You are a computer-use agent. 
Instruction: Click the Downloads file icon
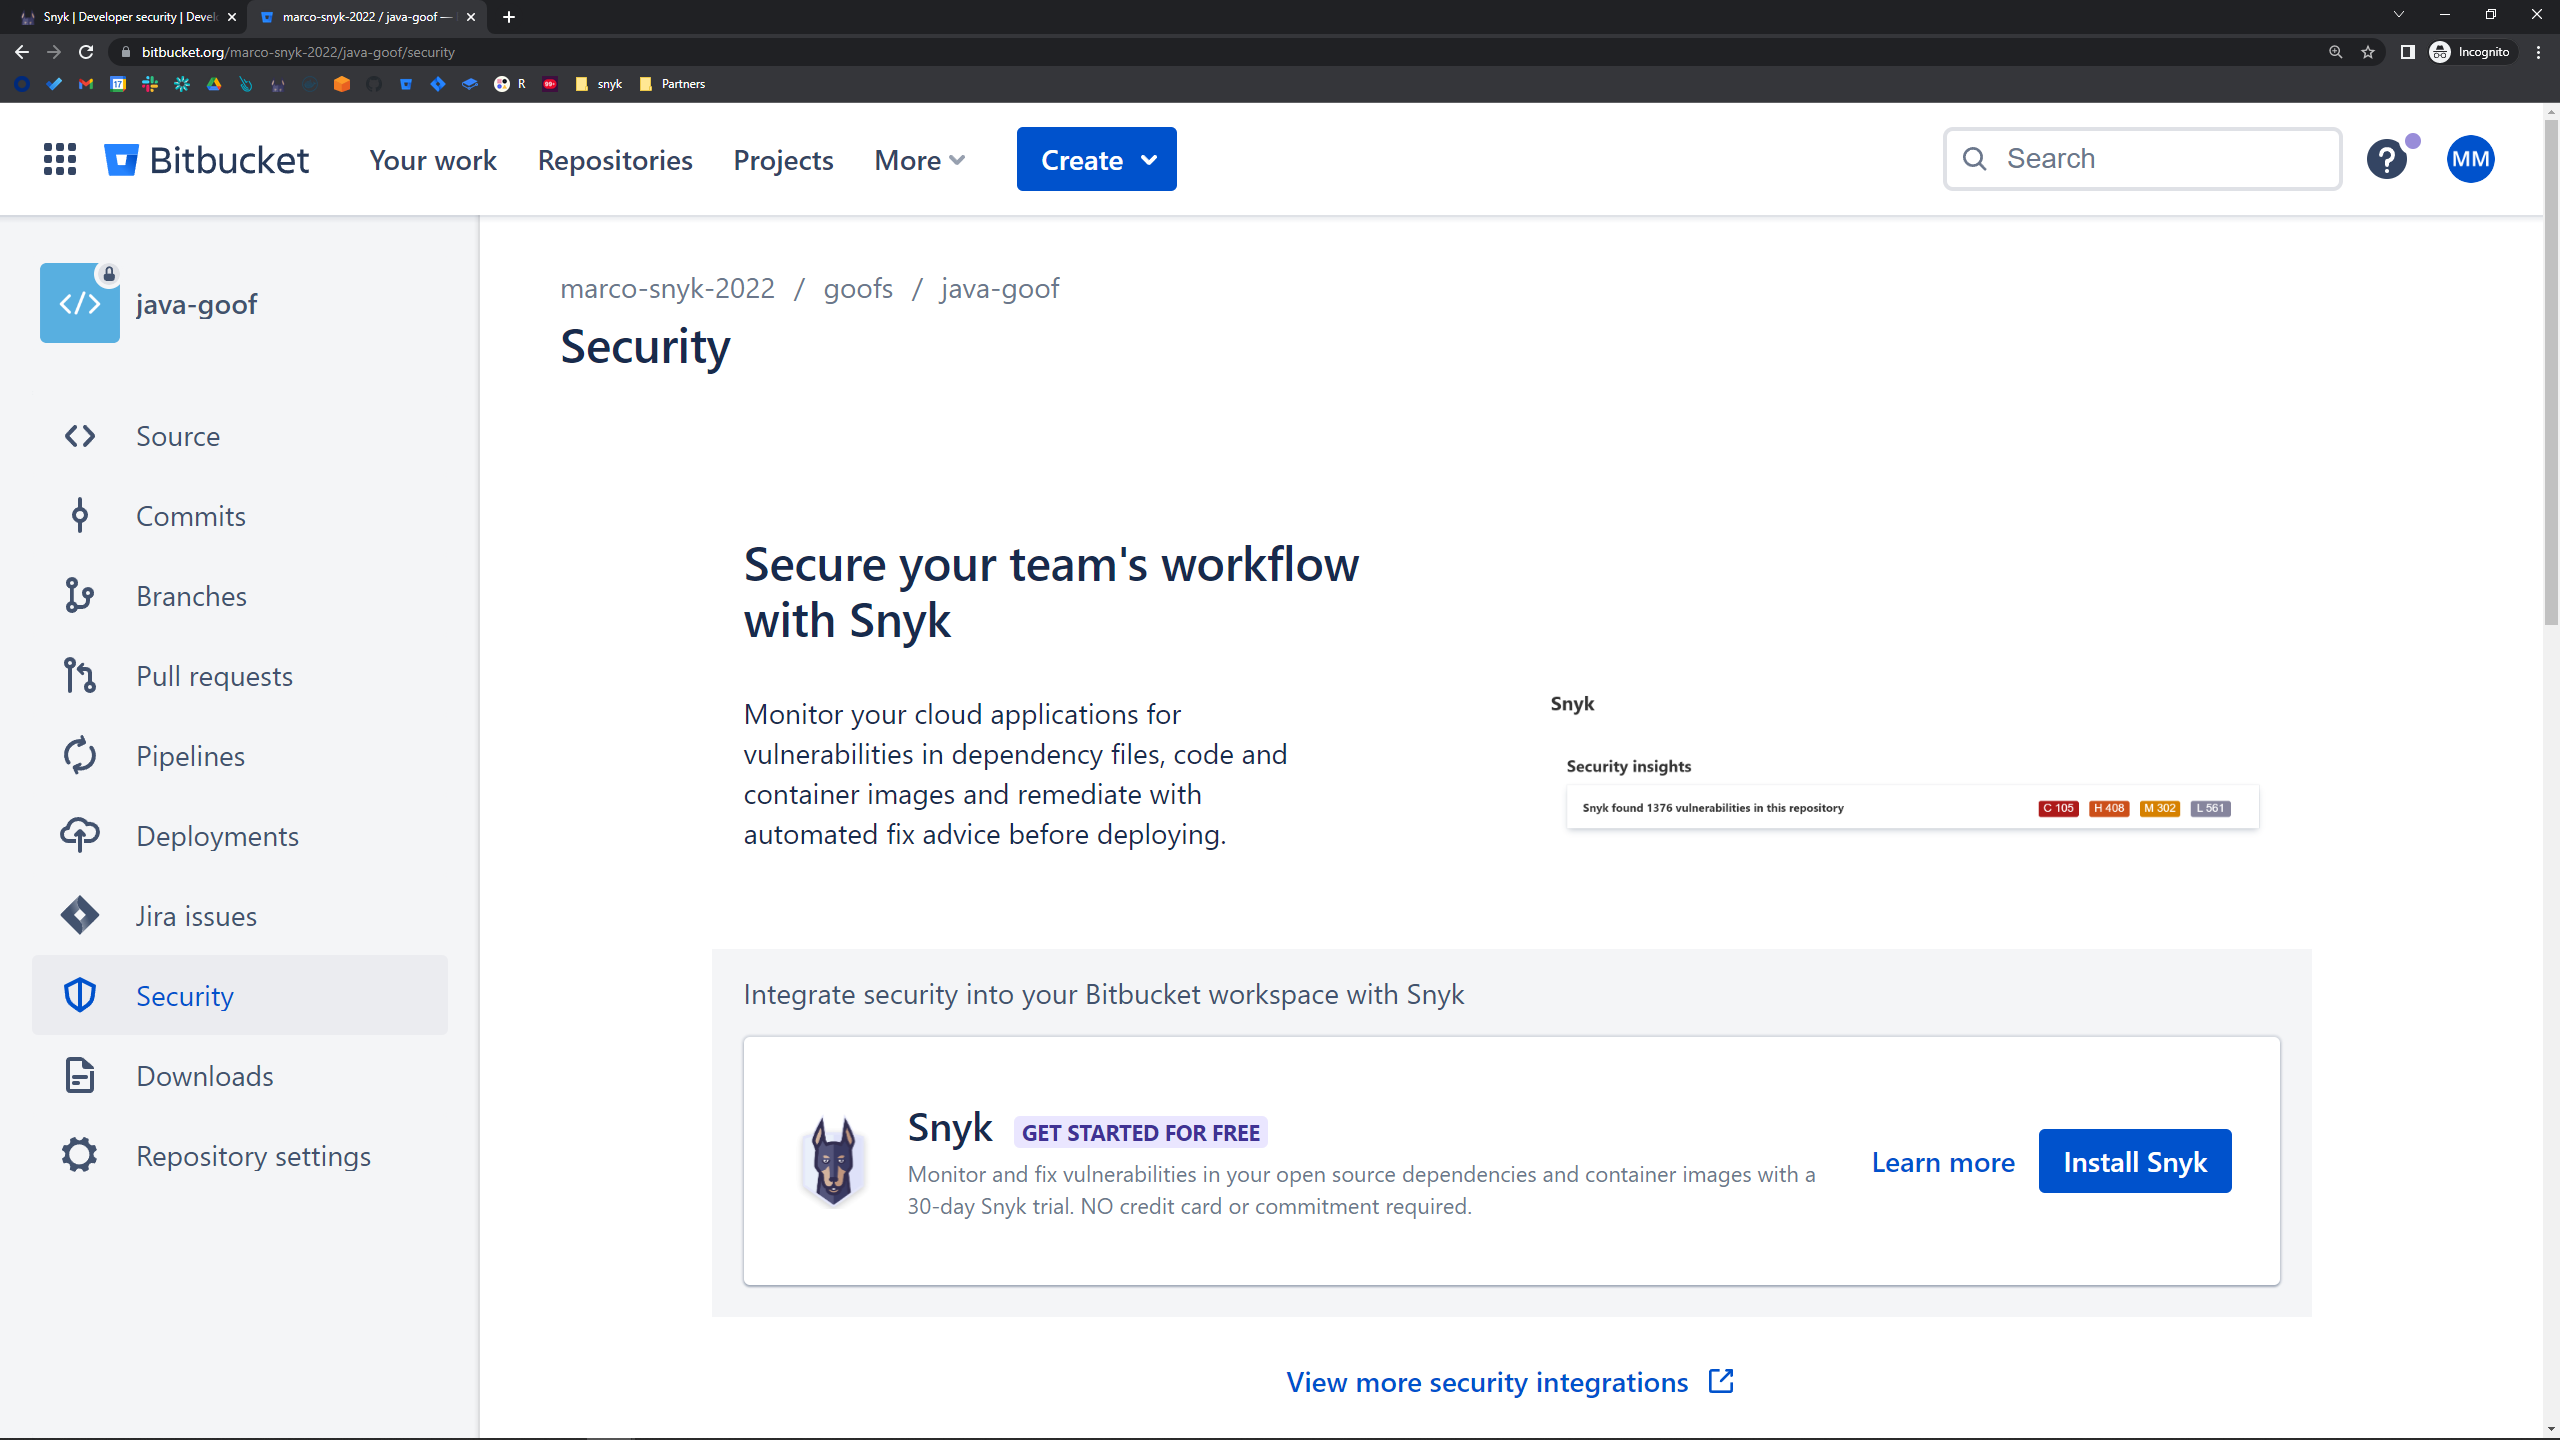pos(80,1076)
